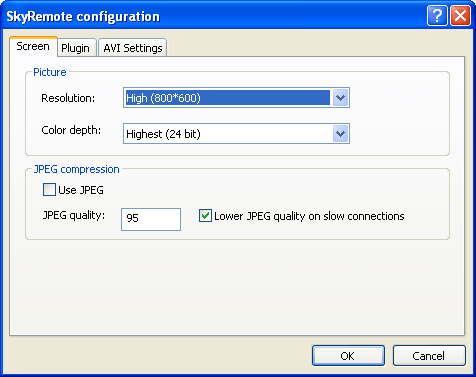This screenshot has height=377, width=476.
Task: Close the SkyRemote configuration window
Action: coord(460,16)
